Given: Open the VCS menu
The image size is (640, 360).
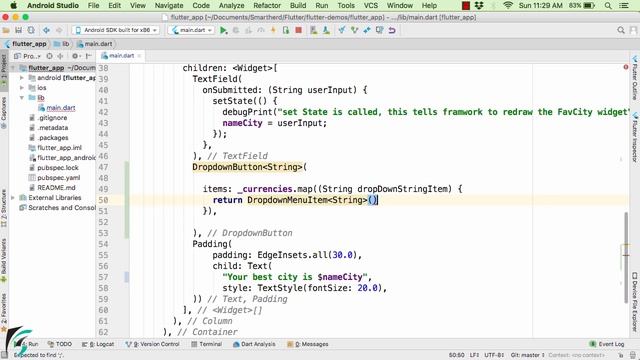Looking at the screenshot, I should pyautogui.click(x=371, y=6).
